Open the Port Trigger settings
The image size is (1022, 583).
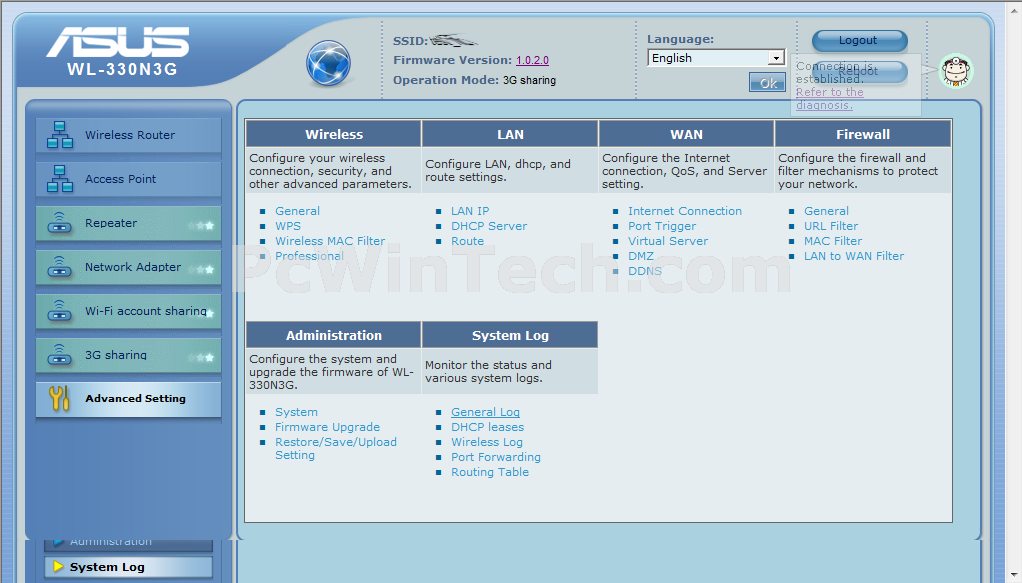pyautogui.click(x=662, y=226)
